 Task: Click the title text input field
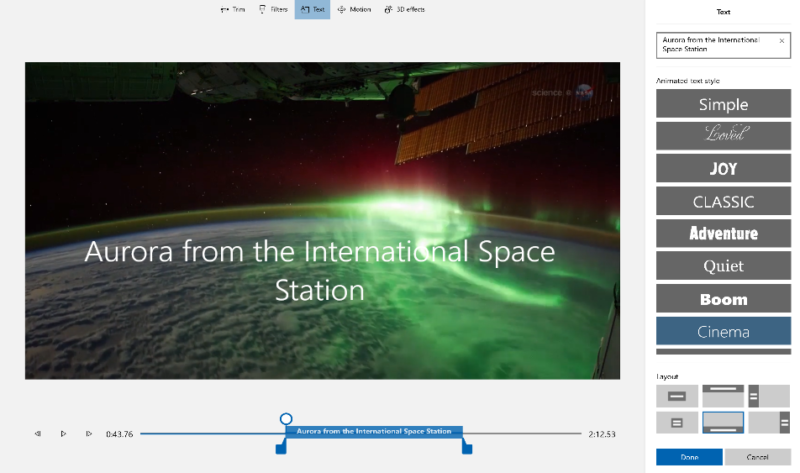[x=715, y=45]
